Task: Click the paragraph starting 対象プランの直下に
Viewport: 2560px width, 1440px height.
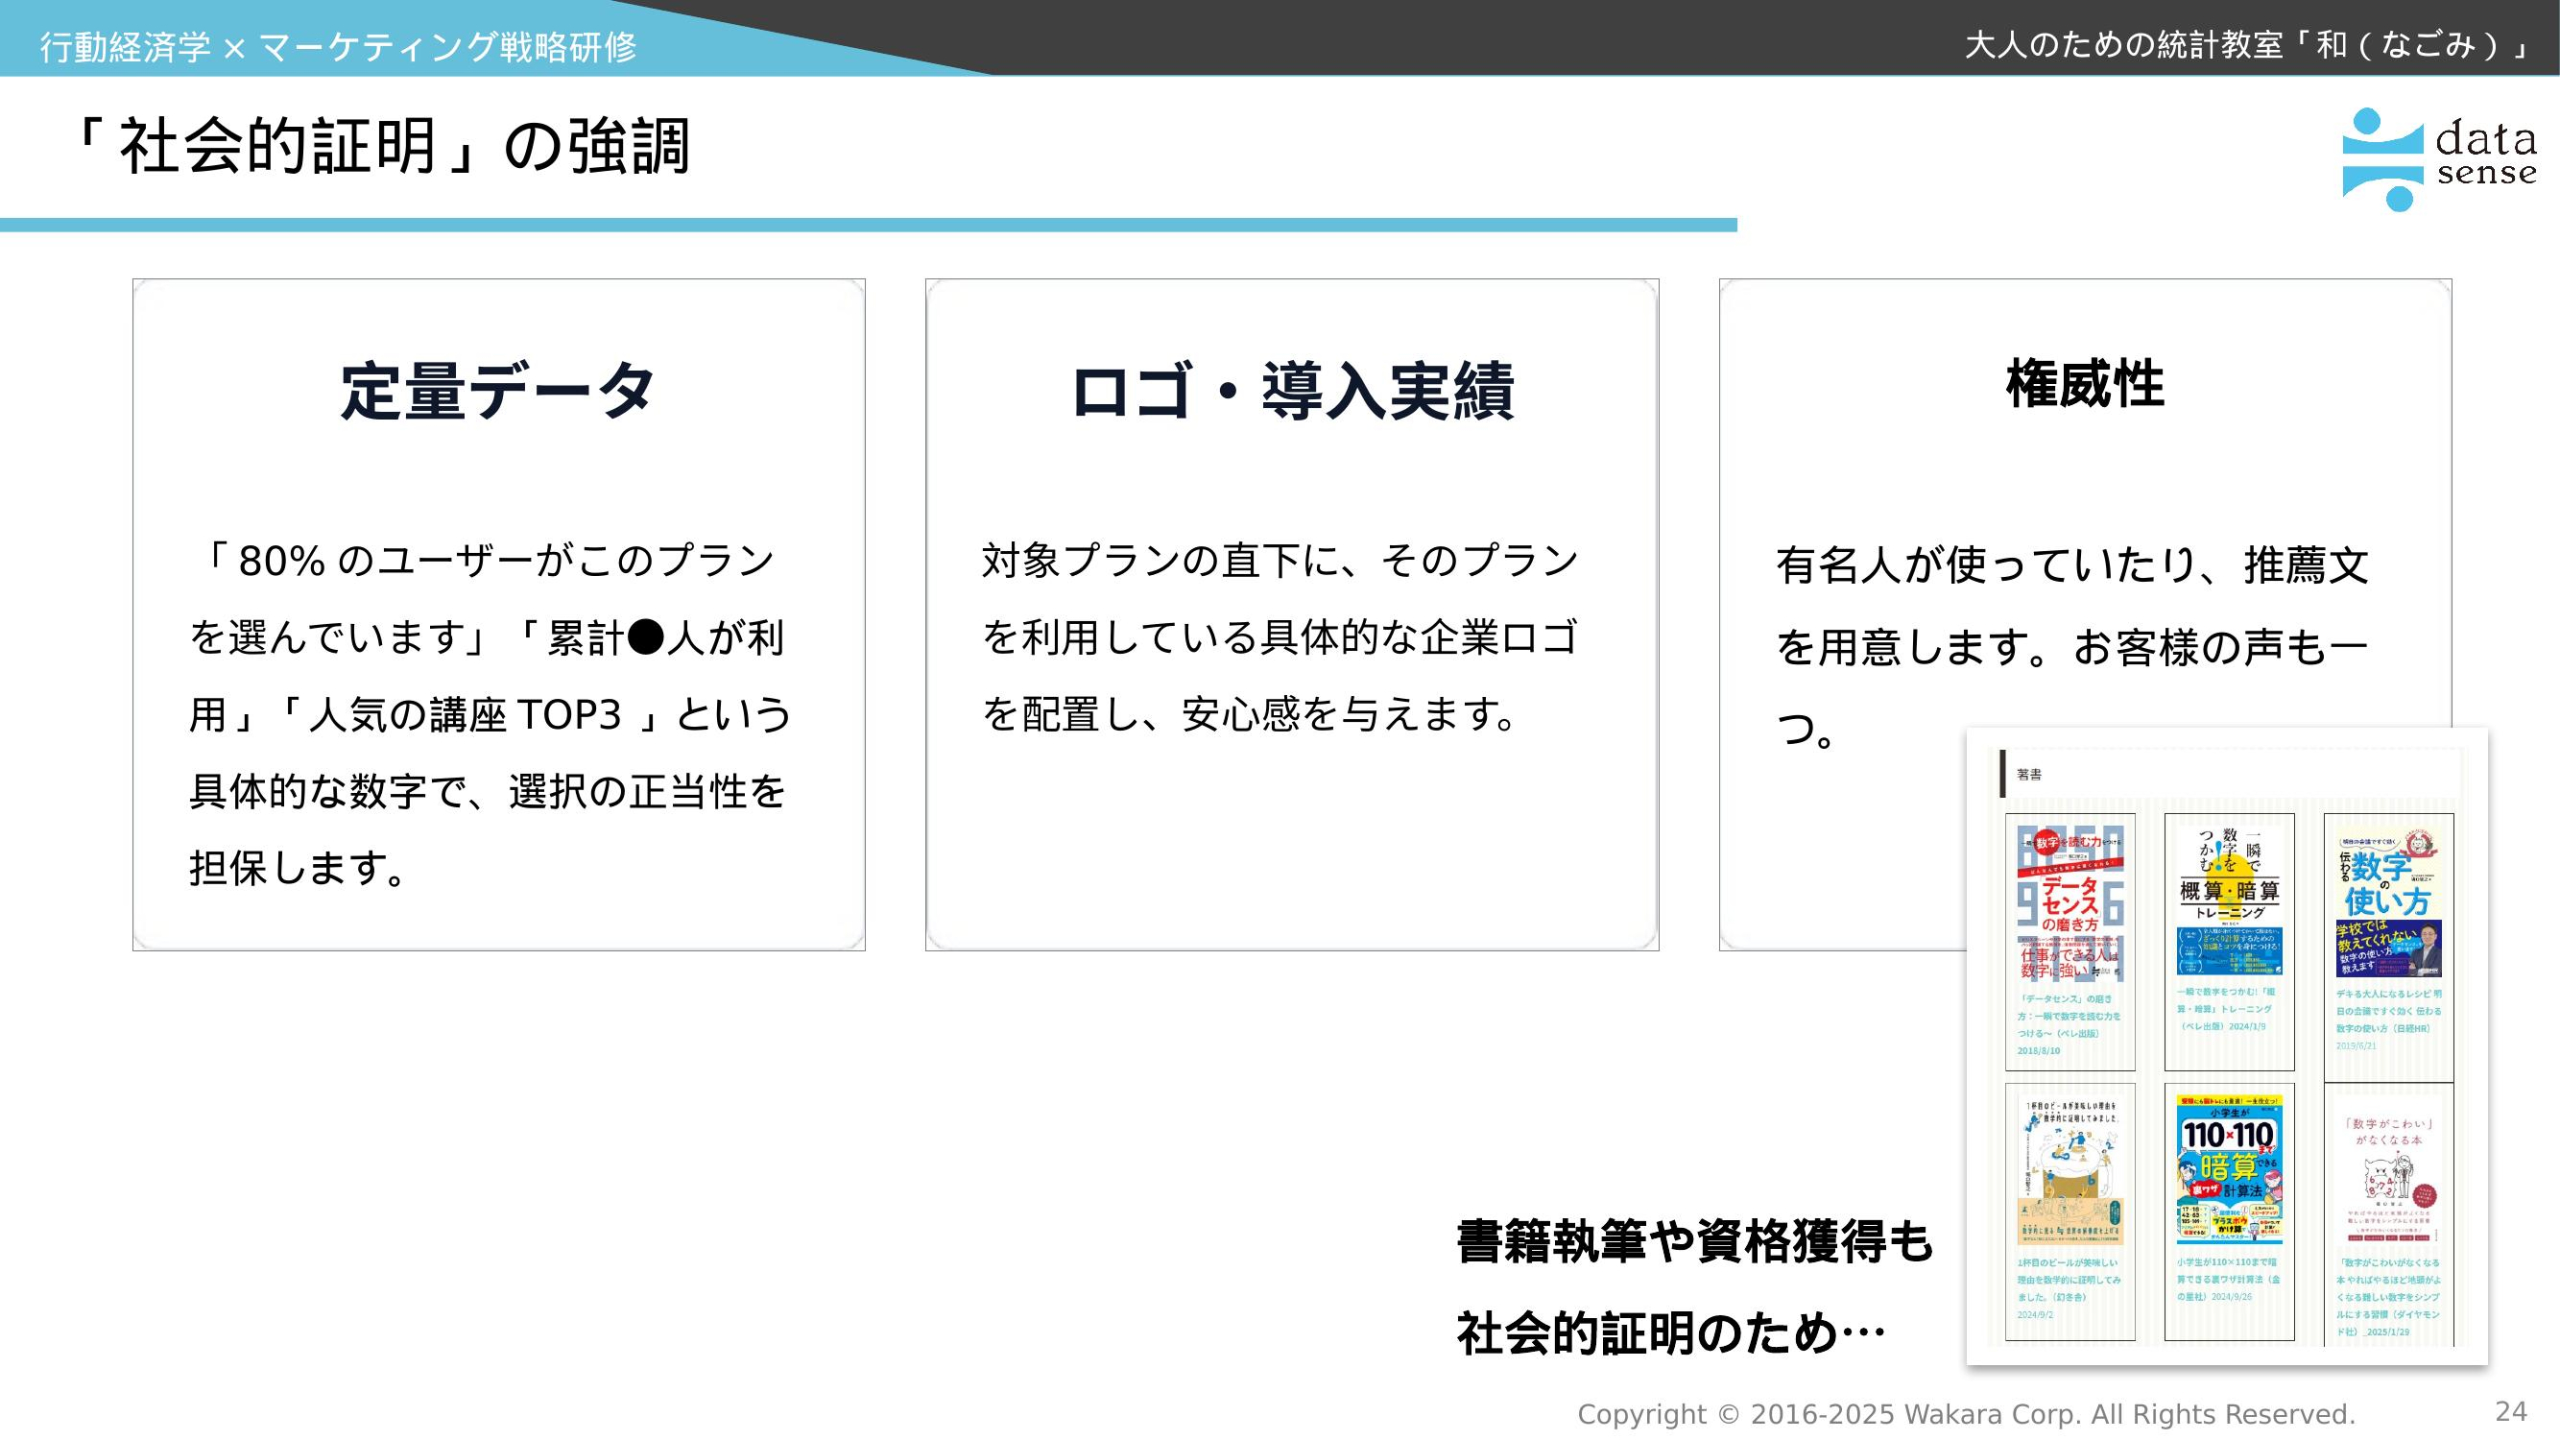Action: (1280, 637)
